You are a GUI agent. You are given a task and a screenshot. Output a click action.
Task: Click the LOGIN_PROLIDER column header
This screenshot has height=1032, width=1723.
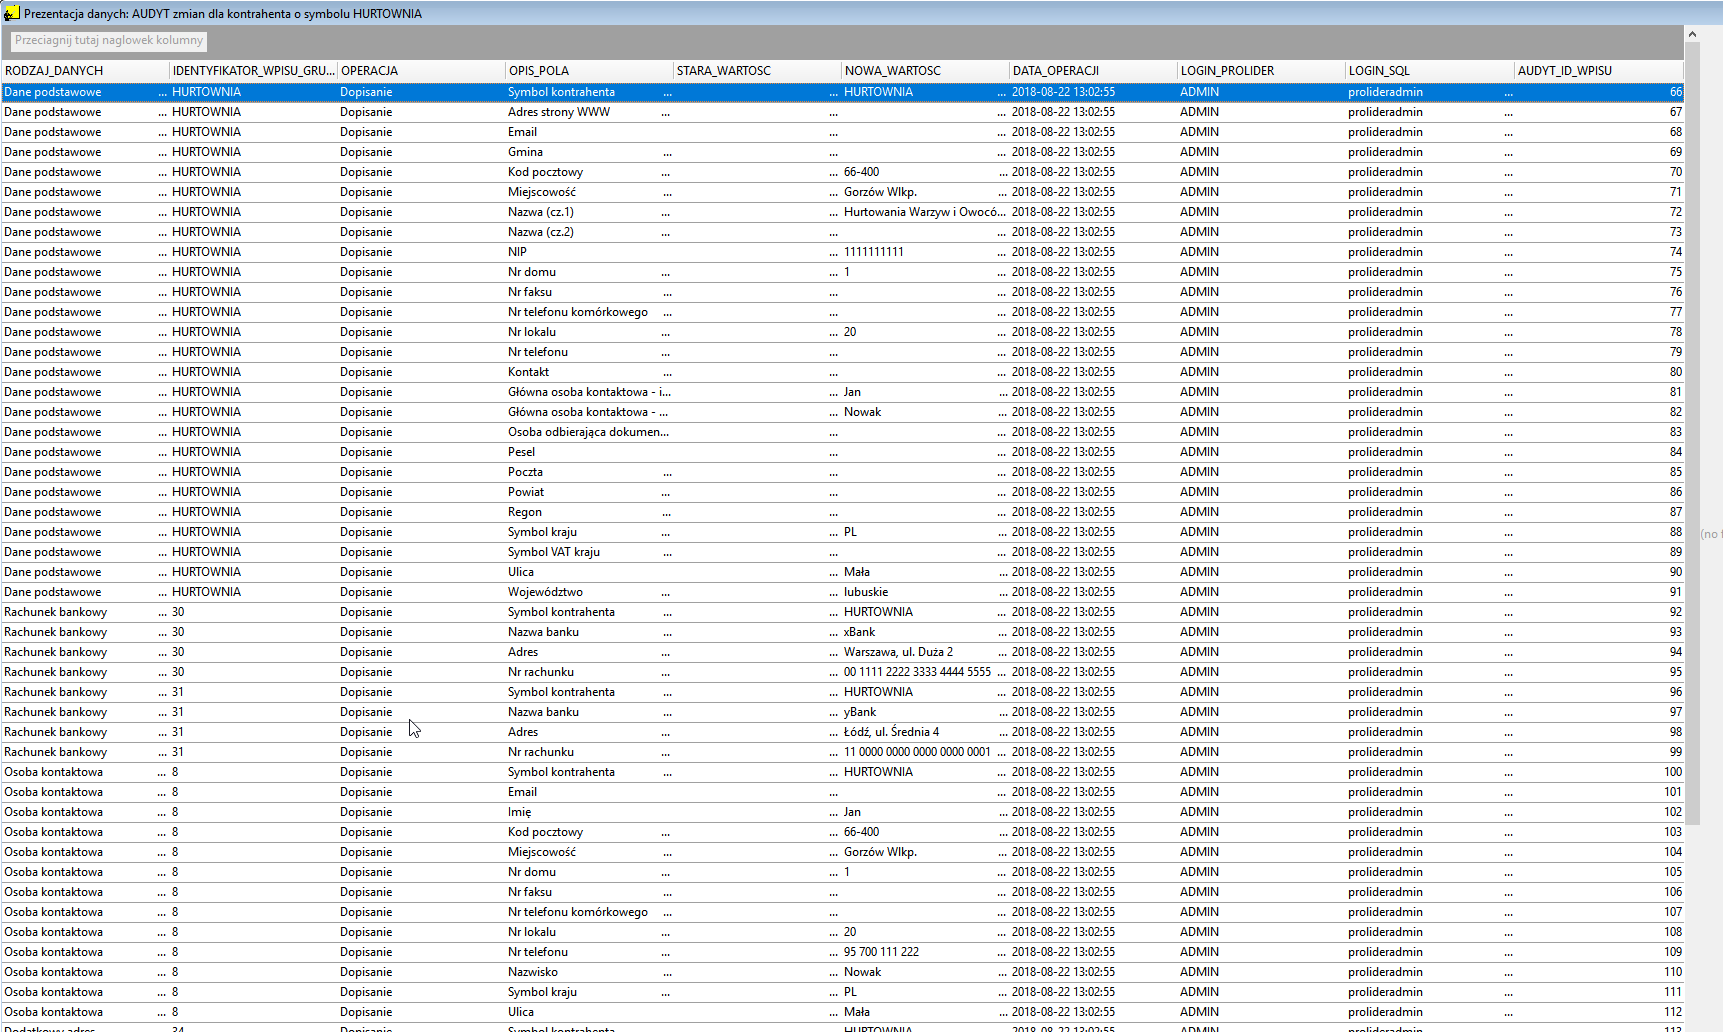click(x=1262, y=71)
